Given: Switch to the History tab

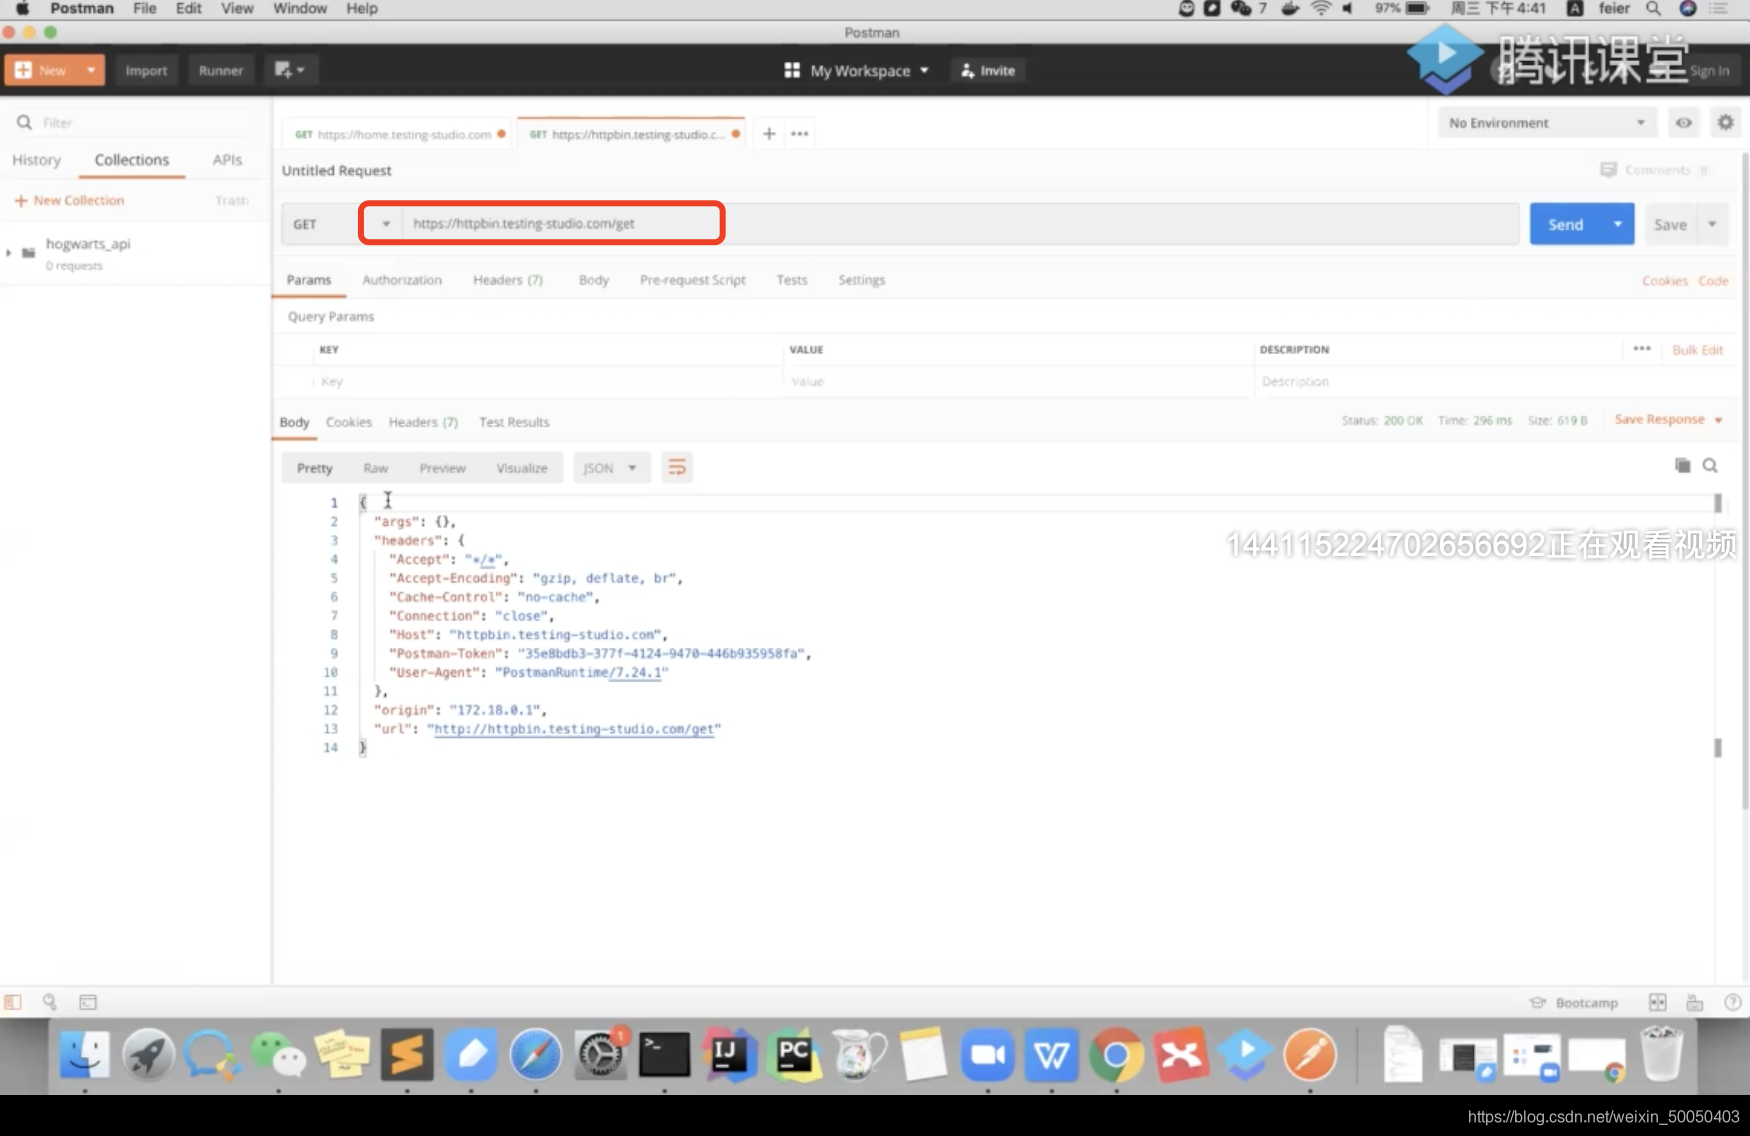Looking at the screenshot, I should point(36,160).
